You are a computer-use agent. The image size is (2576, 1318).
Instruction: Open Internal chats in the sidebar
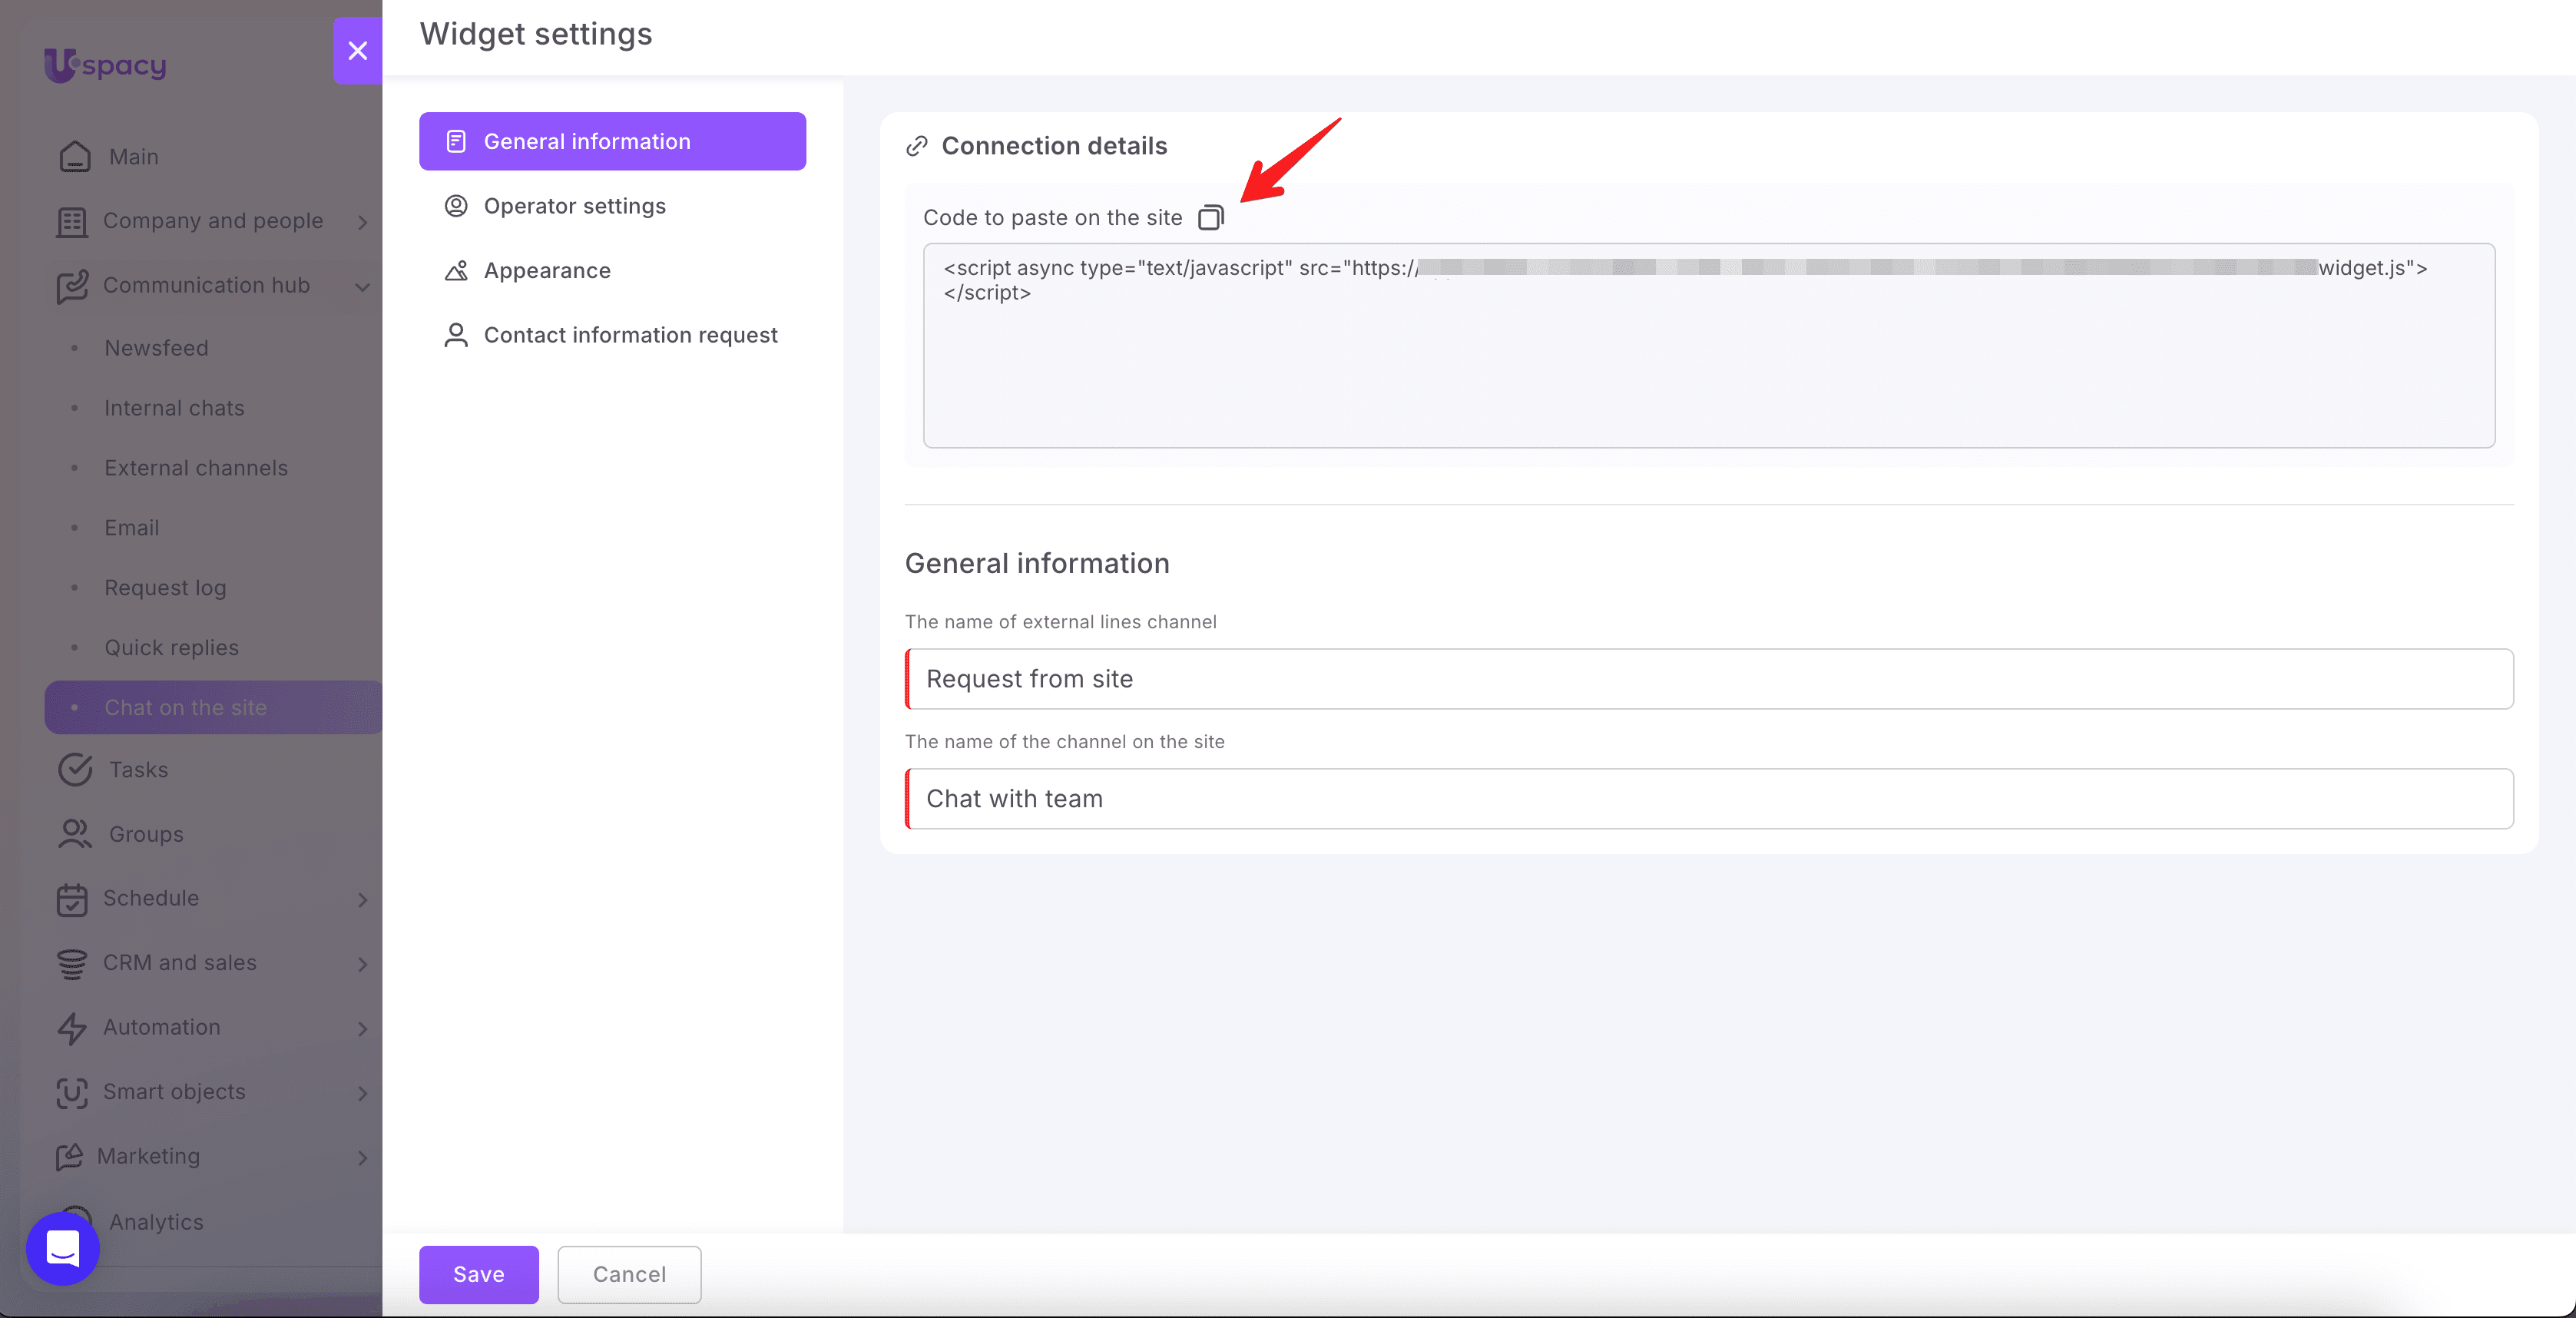pyautogui.click(x=175, y=408)
